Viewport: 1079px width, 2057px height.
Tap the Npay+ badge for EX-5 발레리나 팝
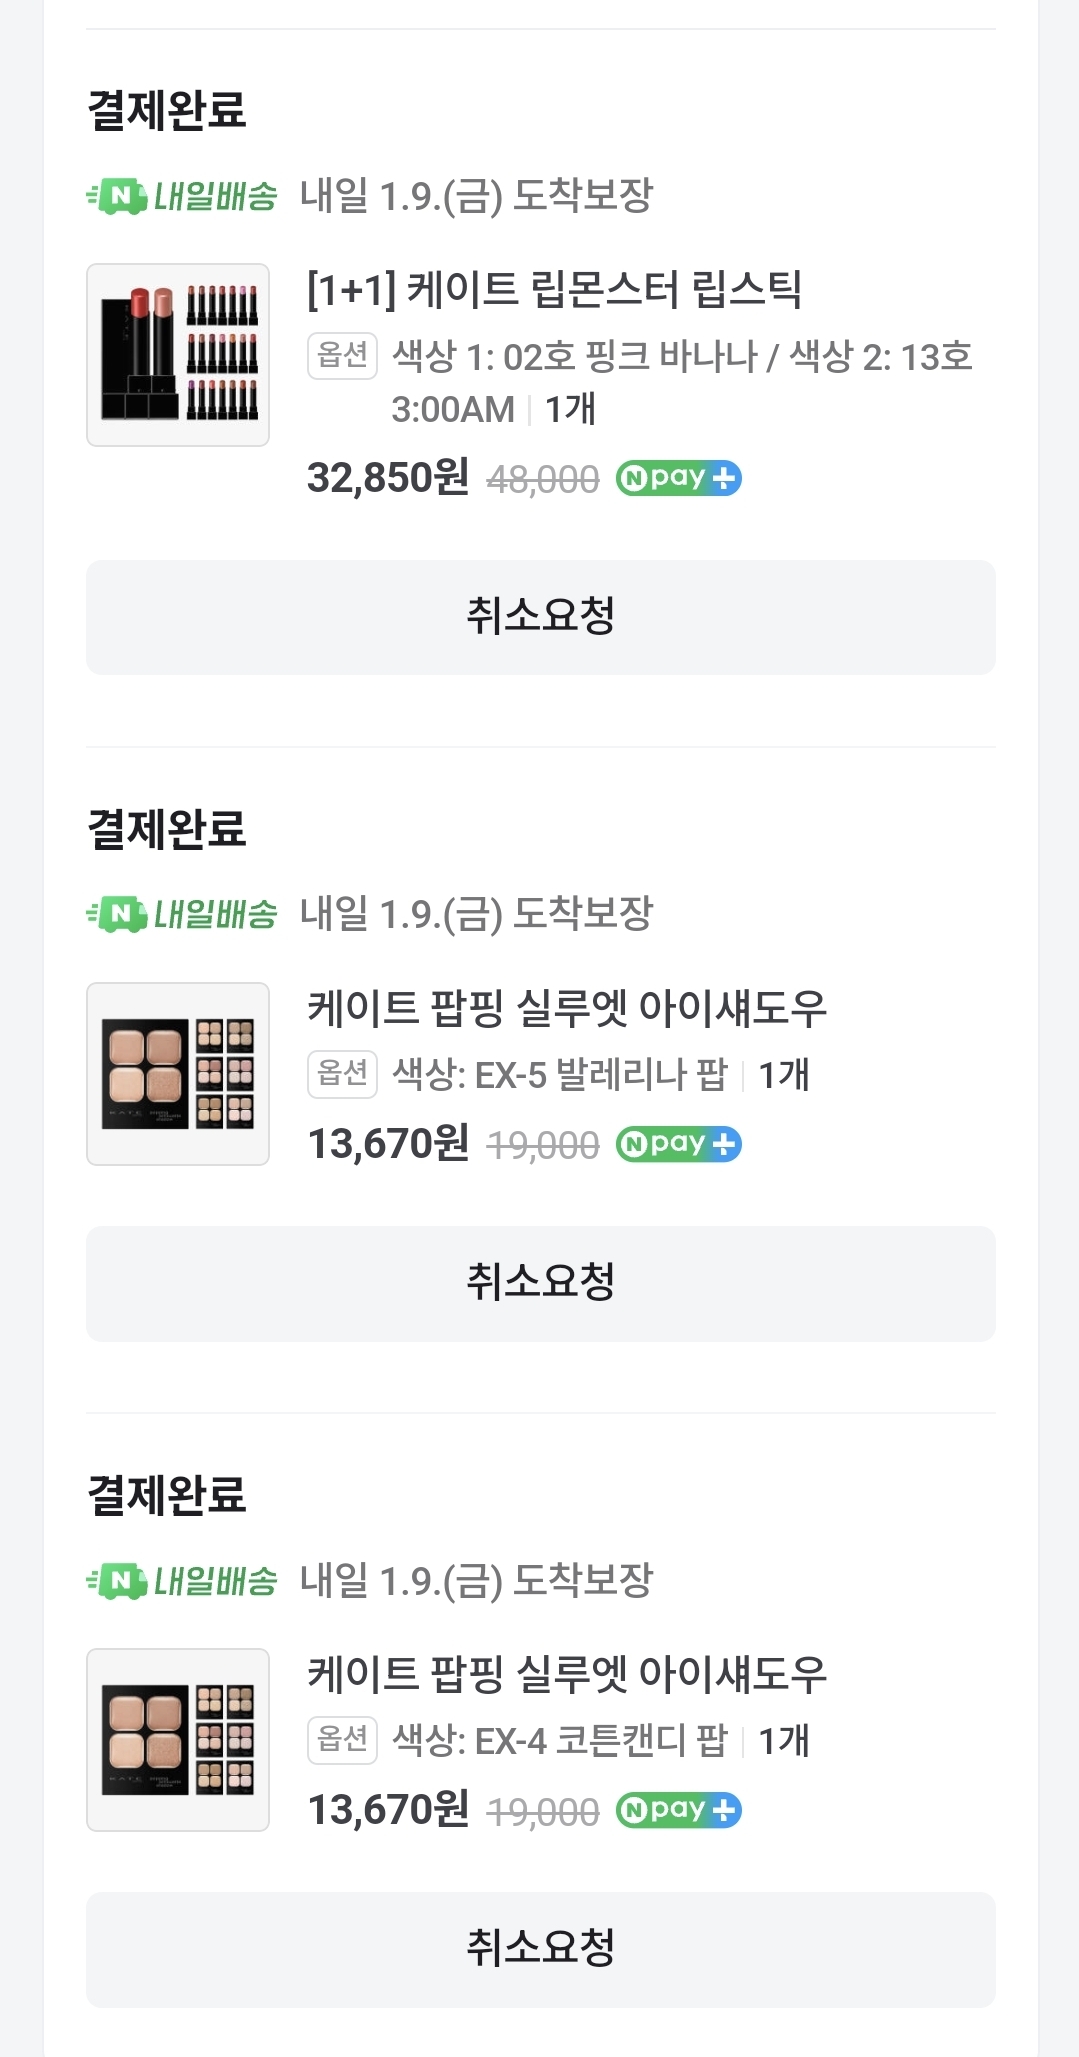[x=678, y=1144]
